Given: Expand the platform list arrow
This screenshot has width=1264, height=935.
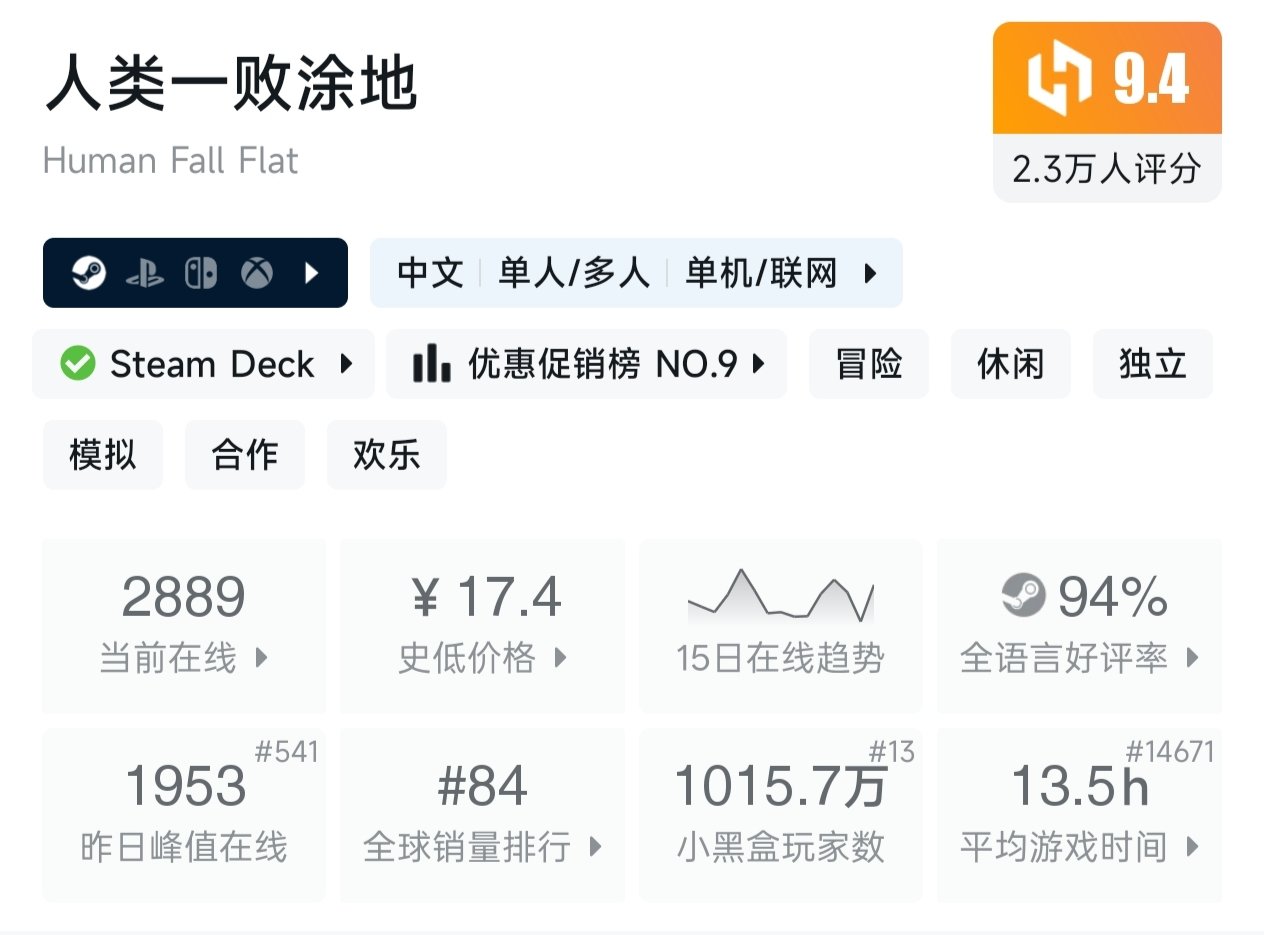Looking at the screenshot, I should [313, 273].
